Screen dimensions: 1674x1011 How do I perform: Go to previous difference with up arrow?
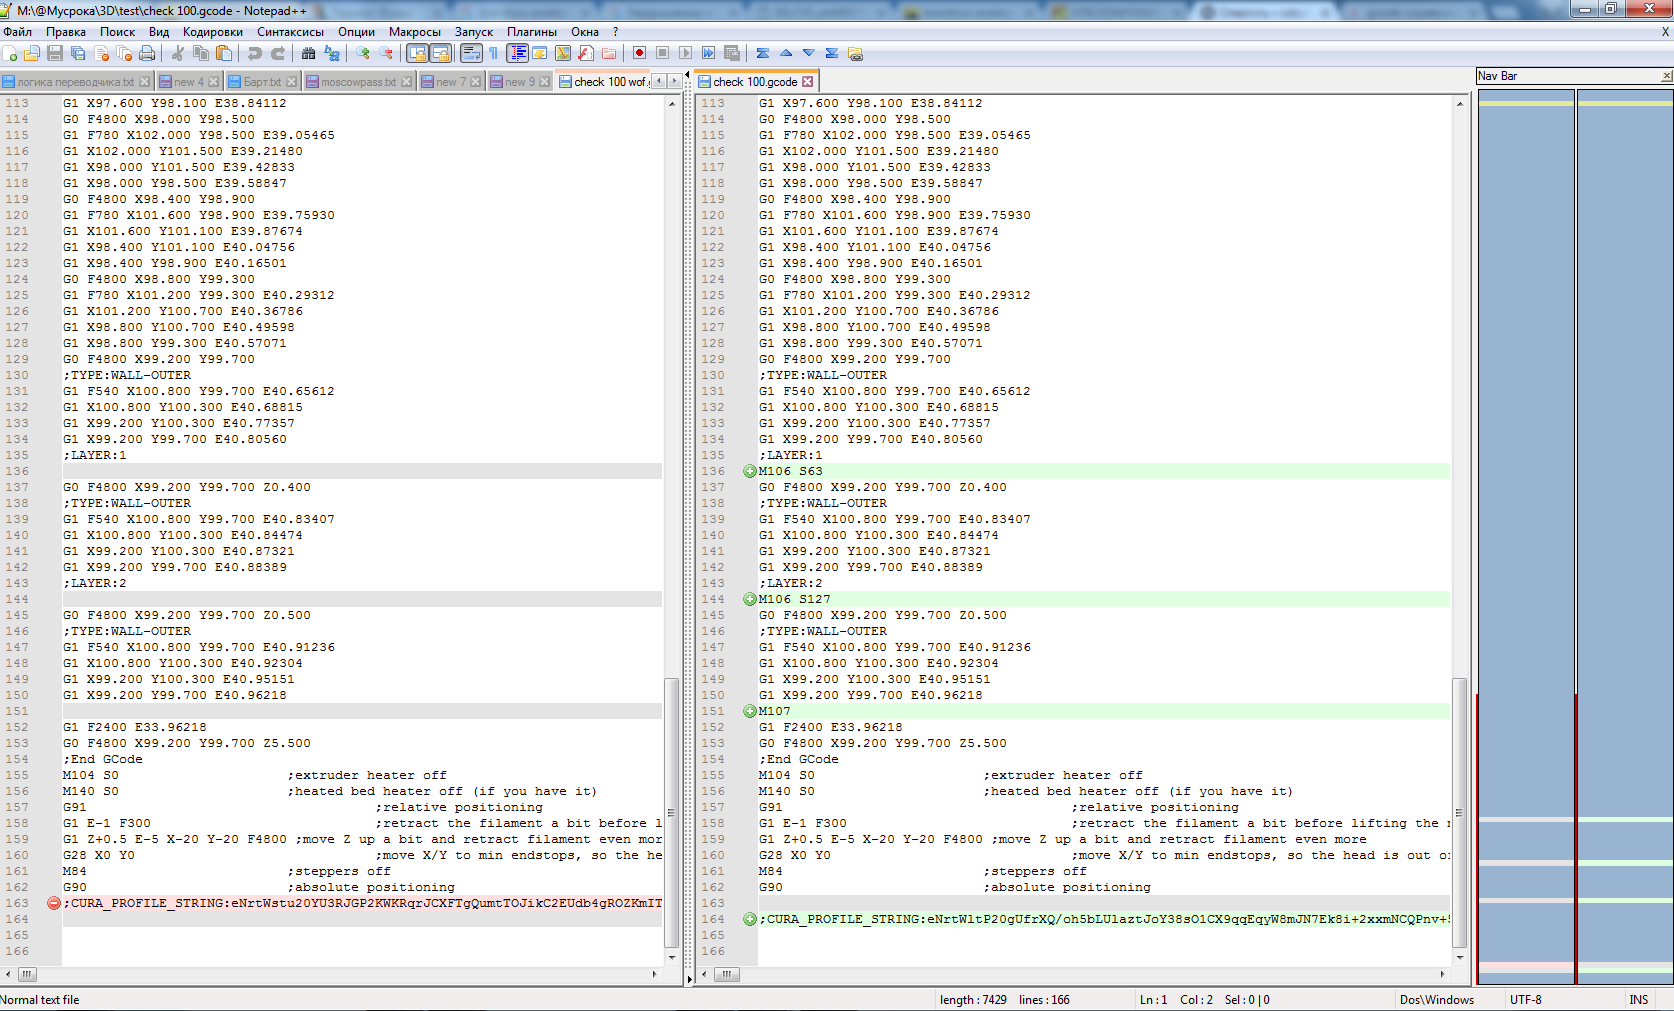coord(786,53)
